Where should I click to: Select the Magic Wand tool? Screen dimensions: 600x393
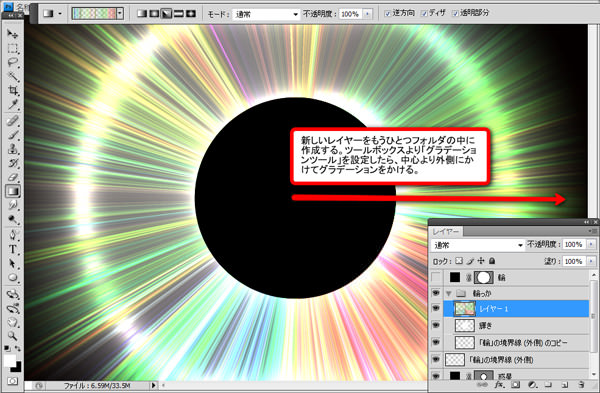[x=13, y=76]
